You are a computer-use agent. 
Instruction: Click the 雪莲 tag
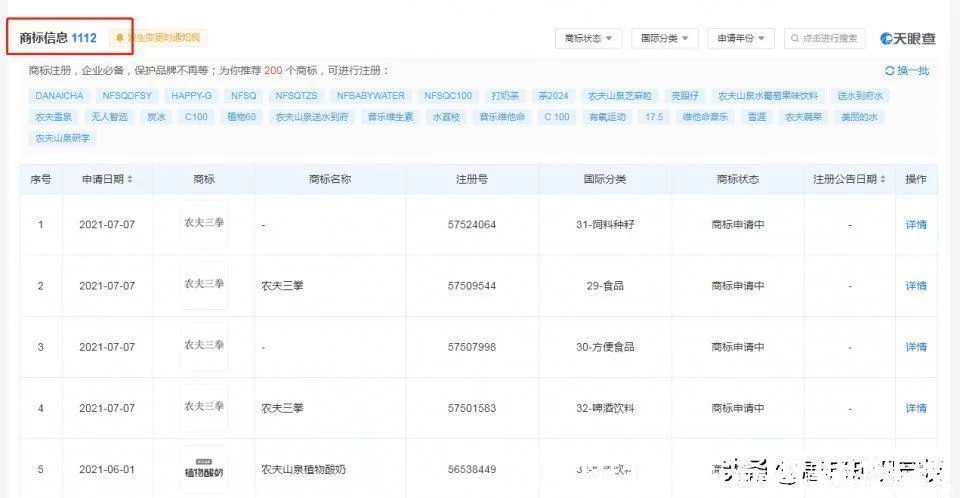757,117
